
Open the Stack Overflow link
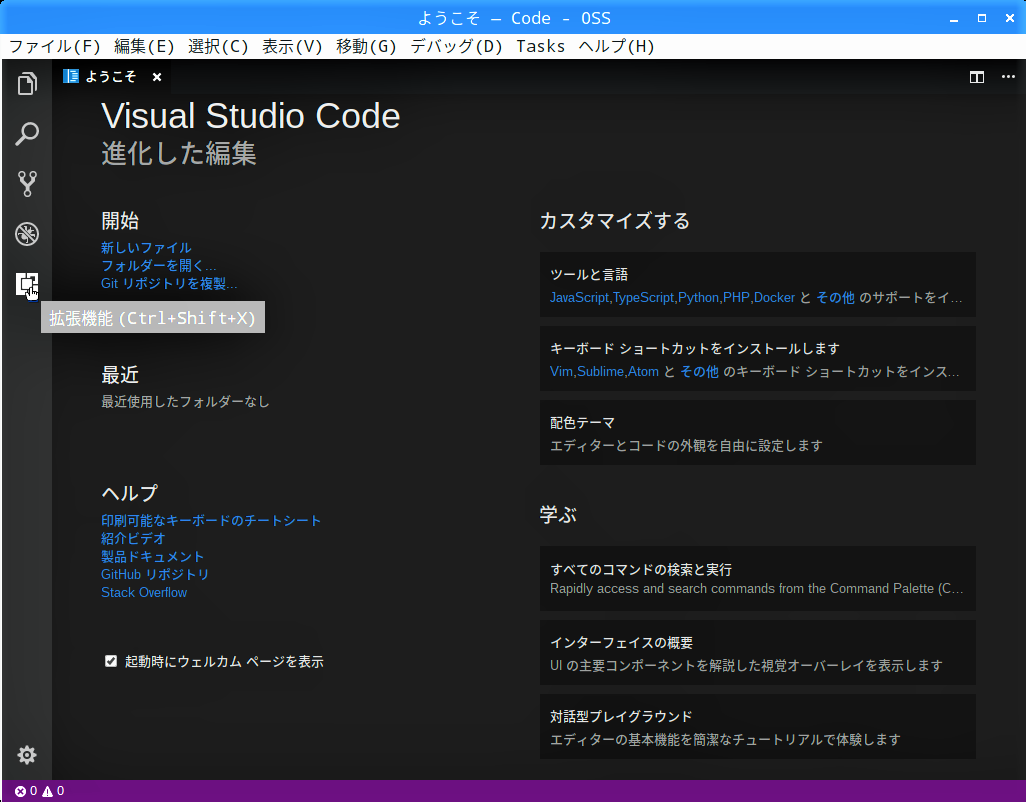click(x=144, y=593)
